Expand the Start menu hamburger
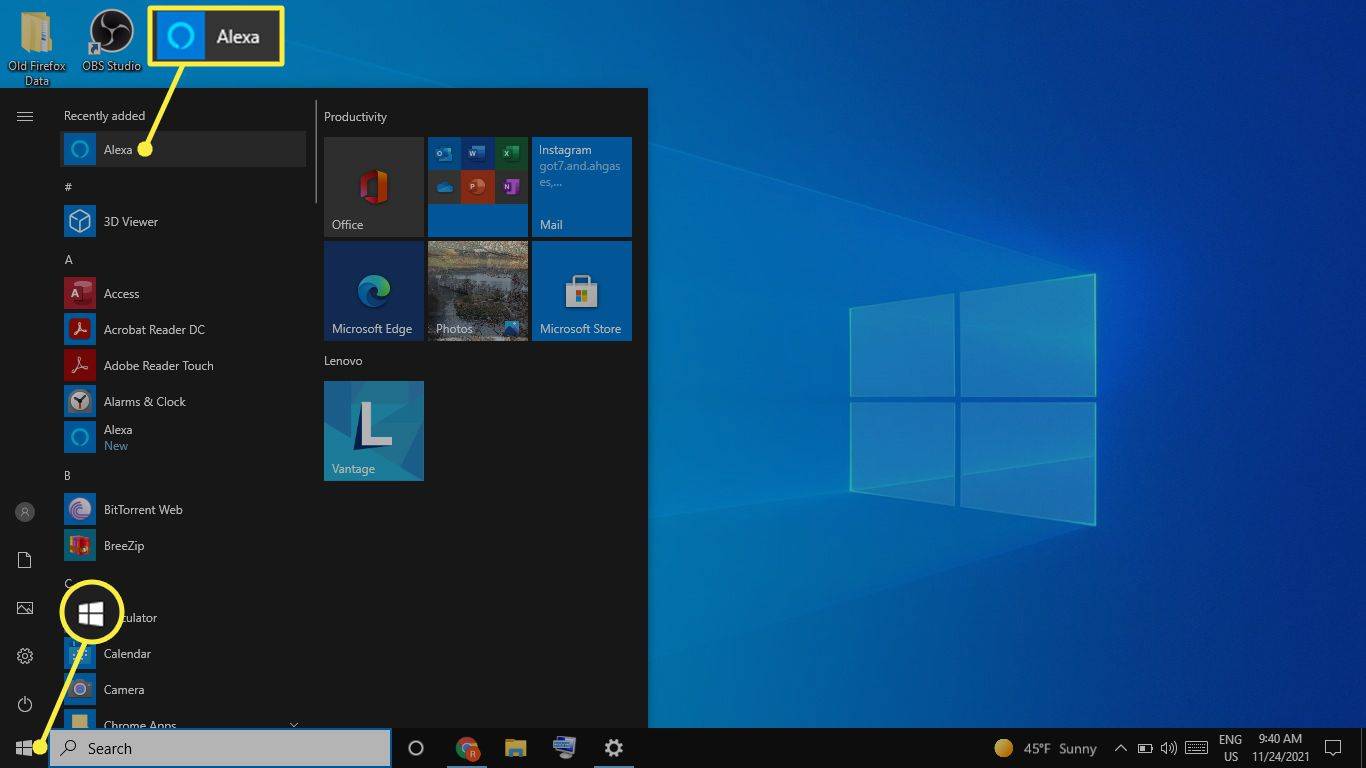Viewport: 1366px width, 768px height. (25, 117)
